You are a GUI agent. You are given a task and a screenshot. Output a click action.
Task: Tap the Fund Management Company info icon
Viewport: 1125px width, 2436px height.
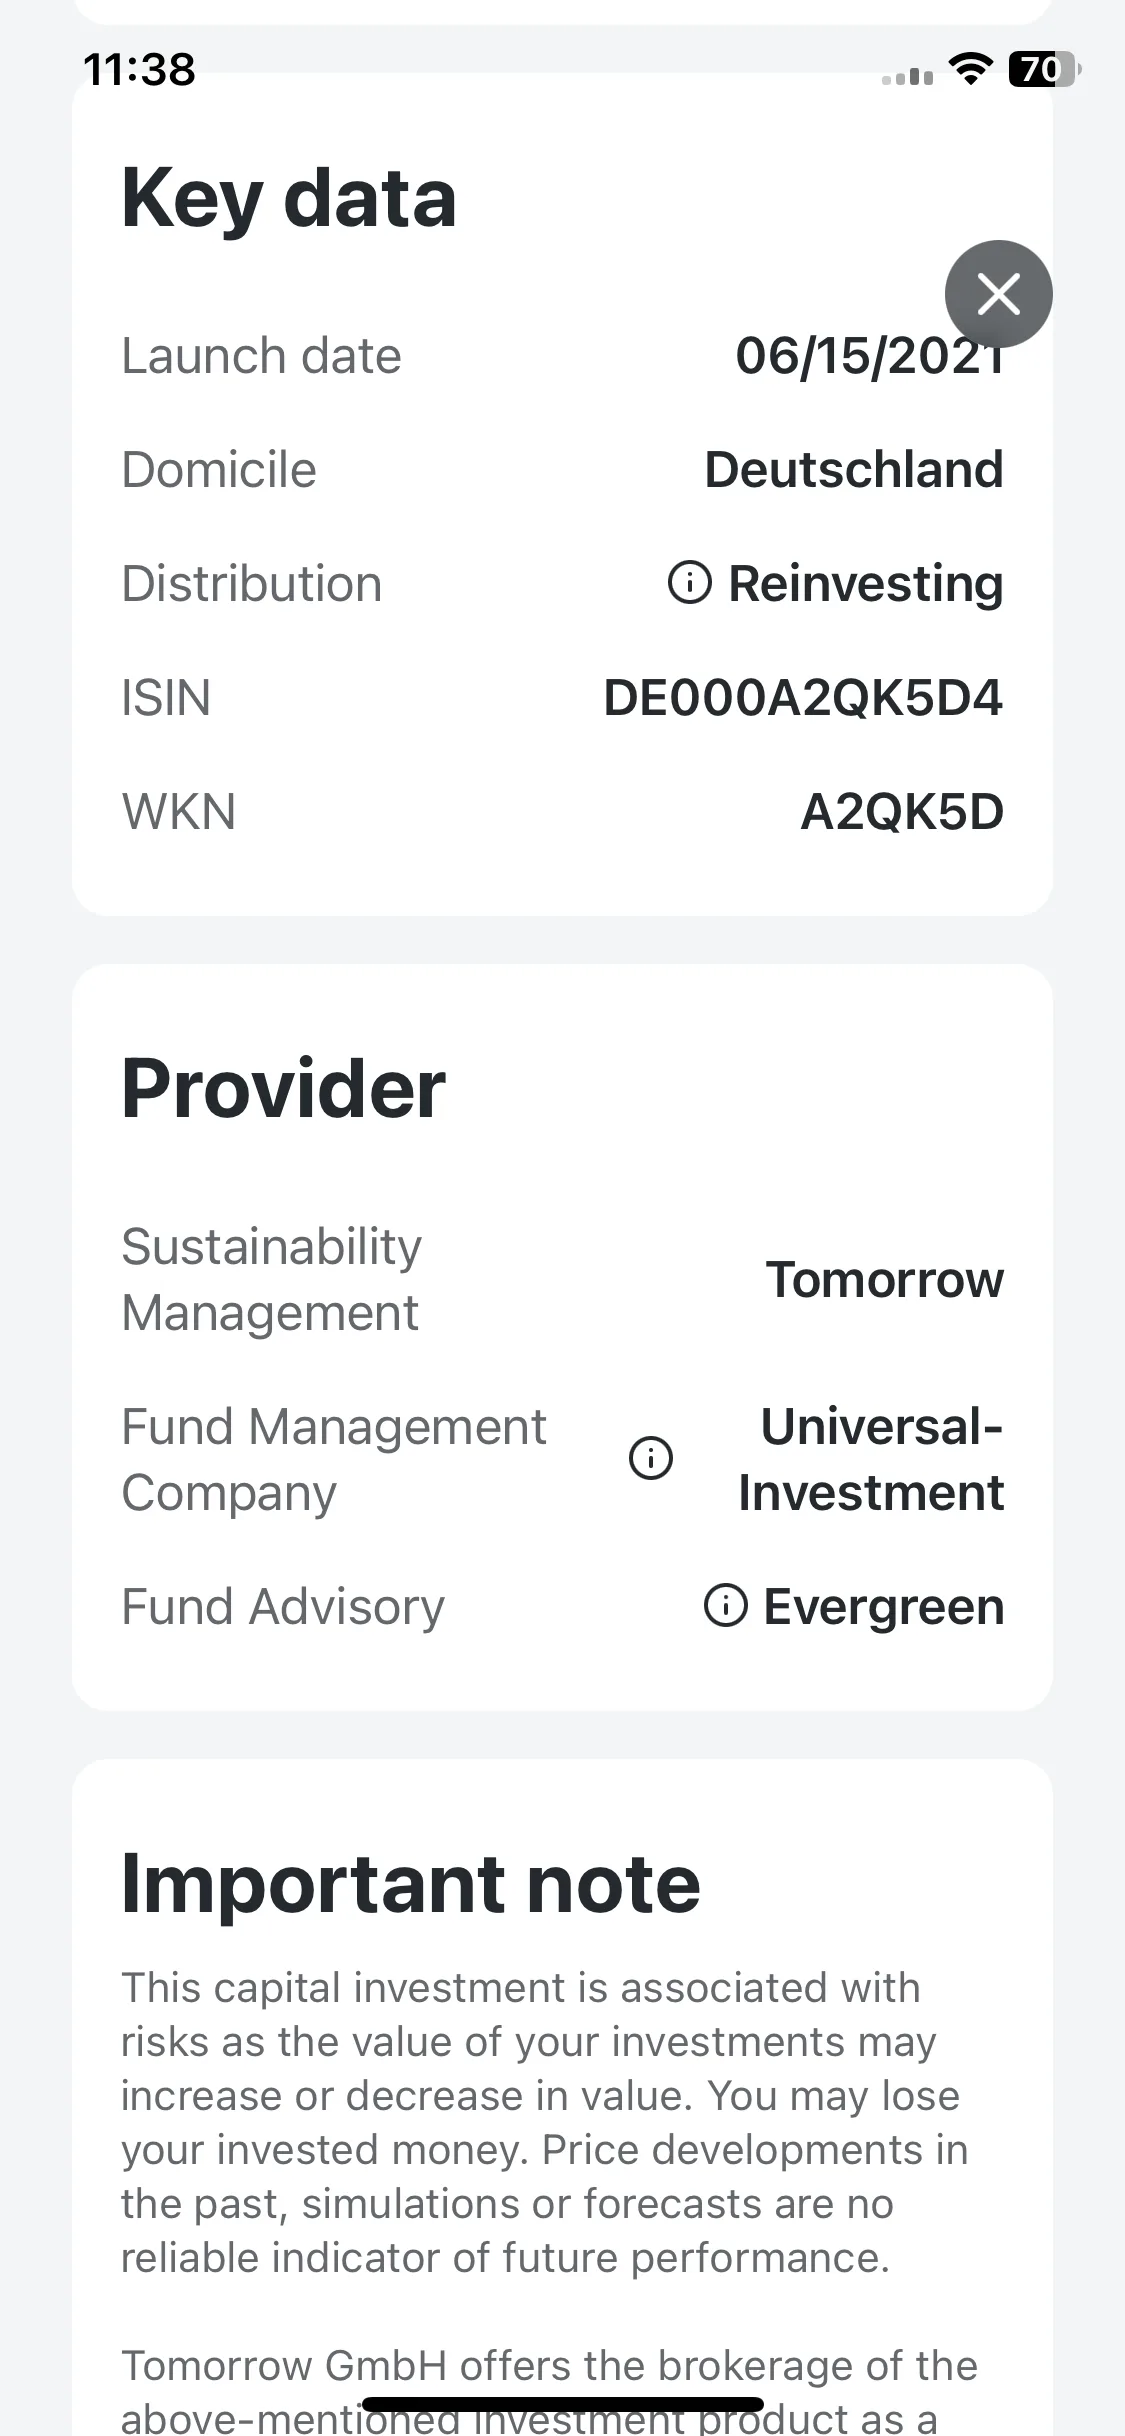click(x=651, y=1458)
